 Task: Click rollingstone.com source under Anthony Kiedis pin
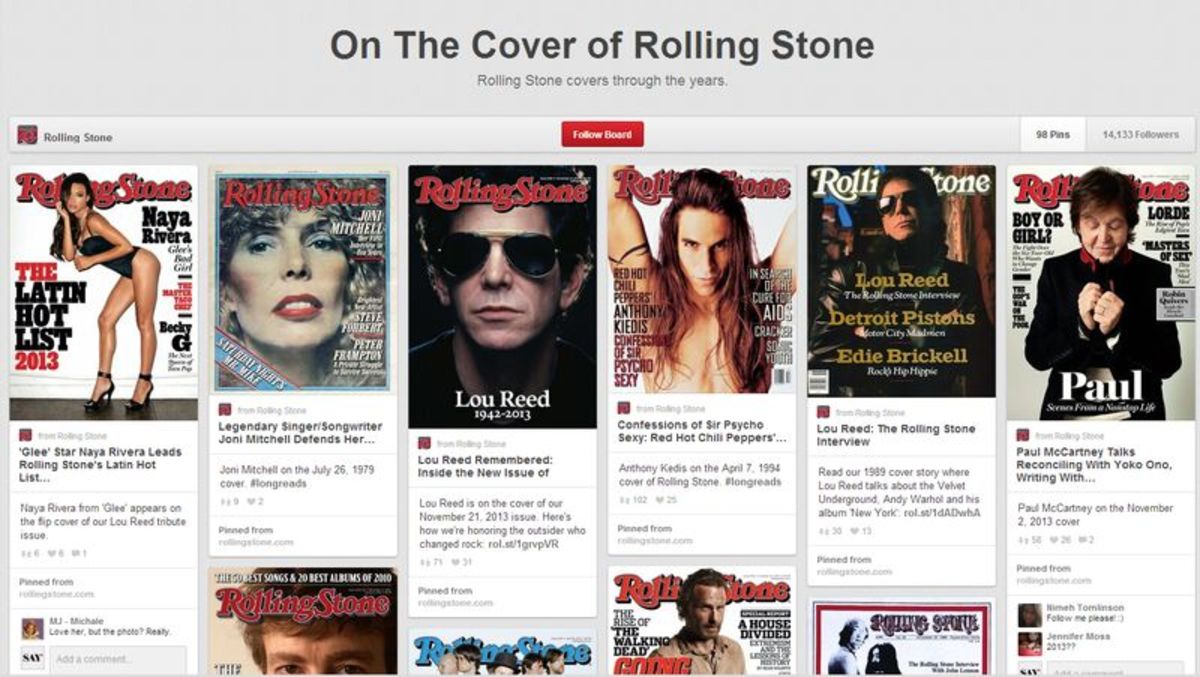655,540
